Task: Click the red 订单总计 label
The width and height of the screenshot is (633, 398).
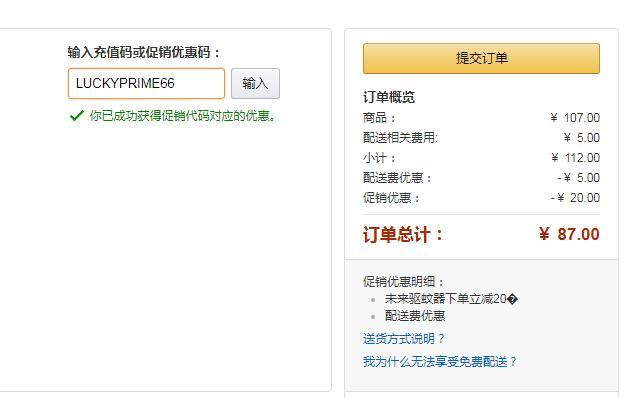Action: (x=403, y=235)
